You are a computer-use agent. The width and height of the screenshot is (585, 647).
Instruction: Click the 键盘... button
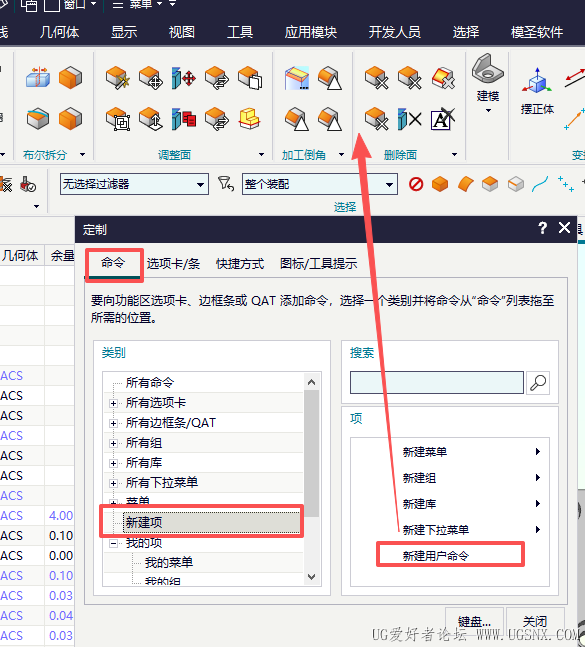(x=474, y=621)
